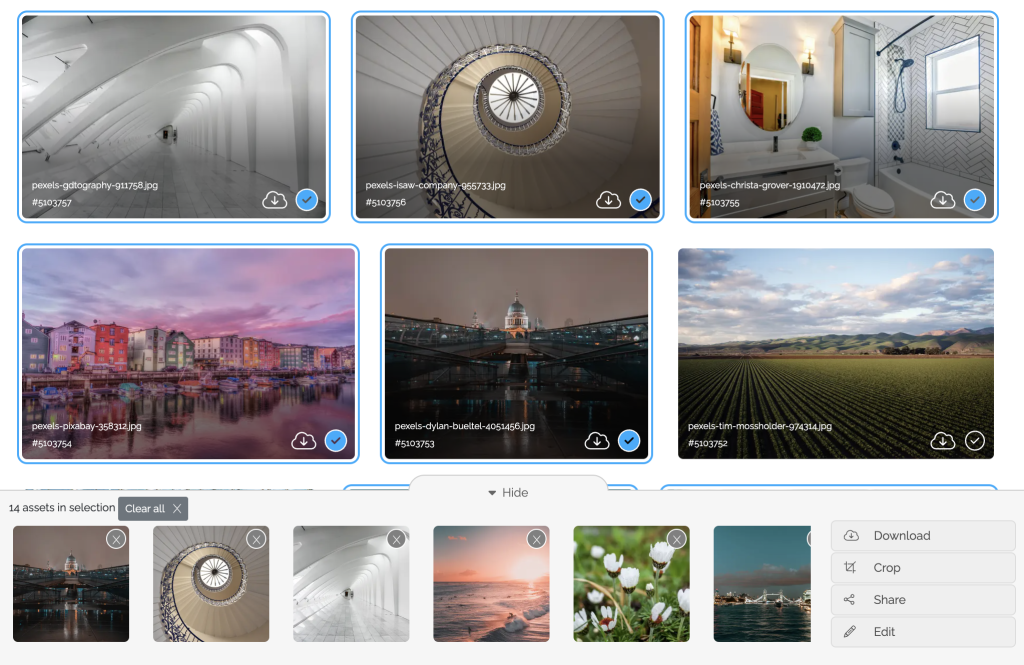Deselect pexels-isaw-company-955733.jpg checkmark
Screen dimensions: 1024x665
click(x=641, y=200)
